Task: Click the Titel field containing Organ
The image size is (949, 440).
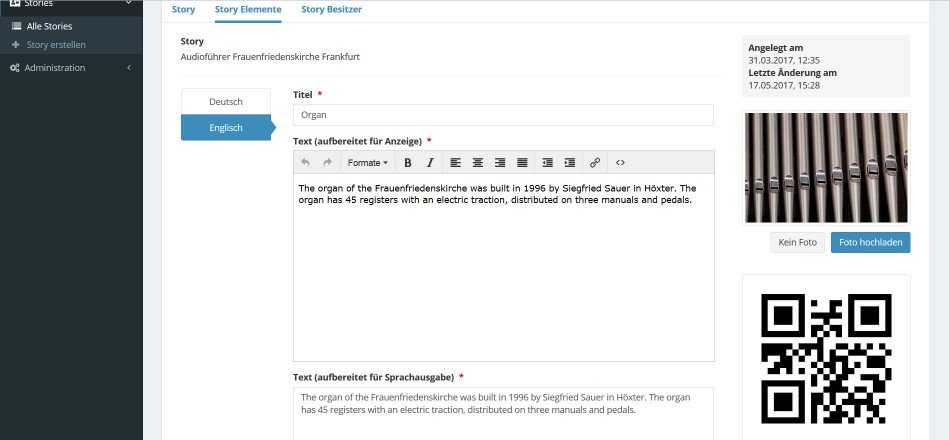Action: click(503, 115)
